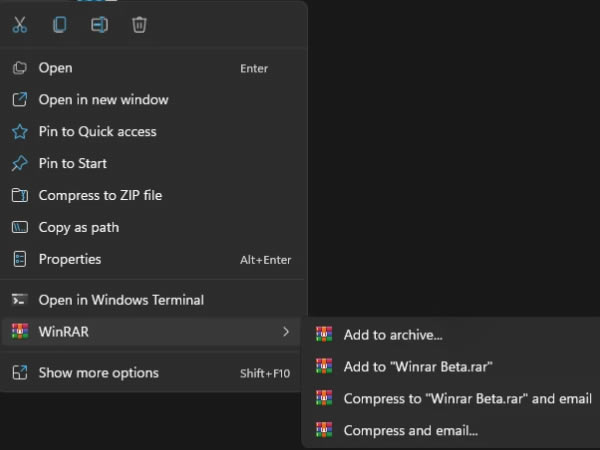The image size is (600, 450).
Task: Select Compress and email... option
Action: point(452,430)
